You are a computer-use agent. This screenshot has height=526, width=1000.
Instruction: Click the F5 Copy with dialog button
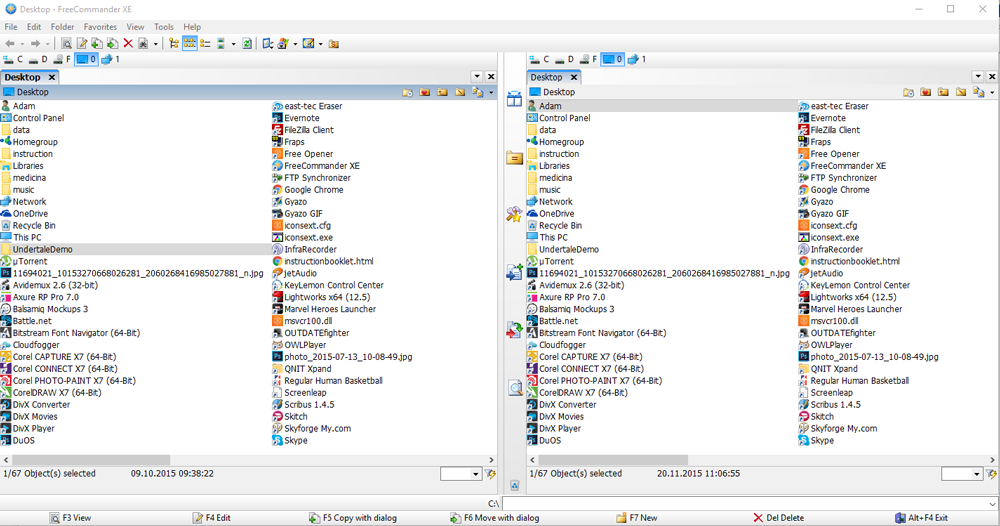coord(353,518)
